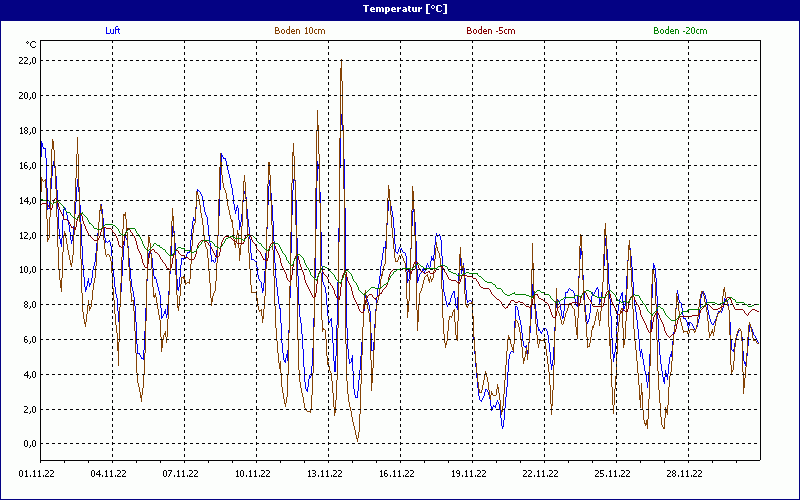Click the Luft legend label
This screenshot has width=800, height=500.
pyautogui.click(x=113, y=31)
